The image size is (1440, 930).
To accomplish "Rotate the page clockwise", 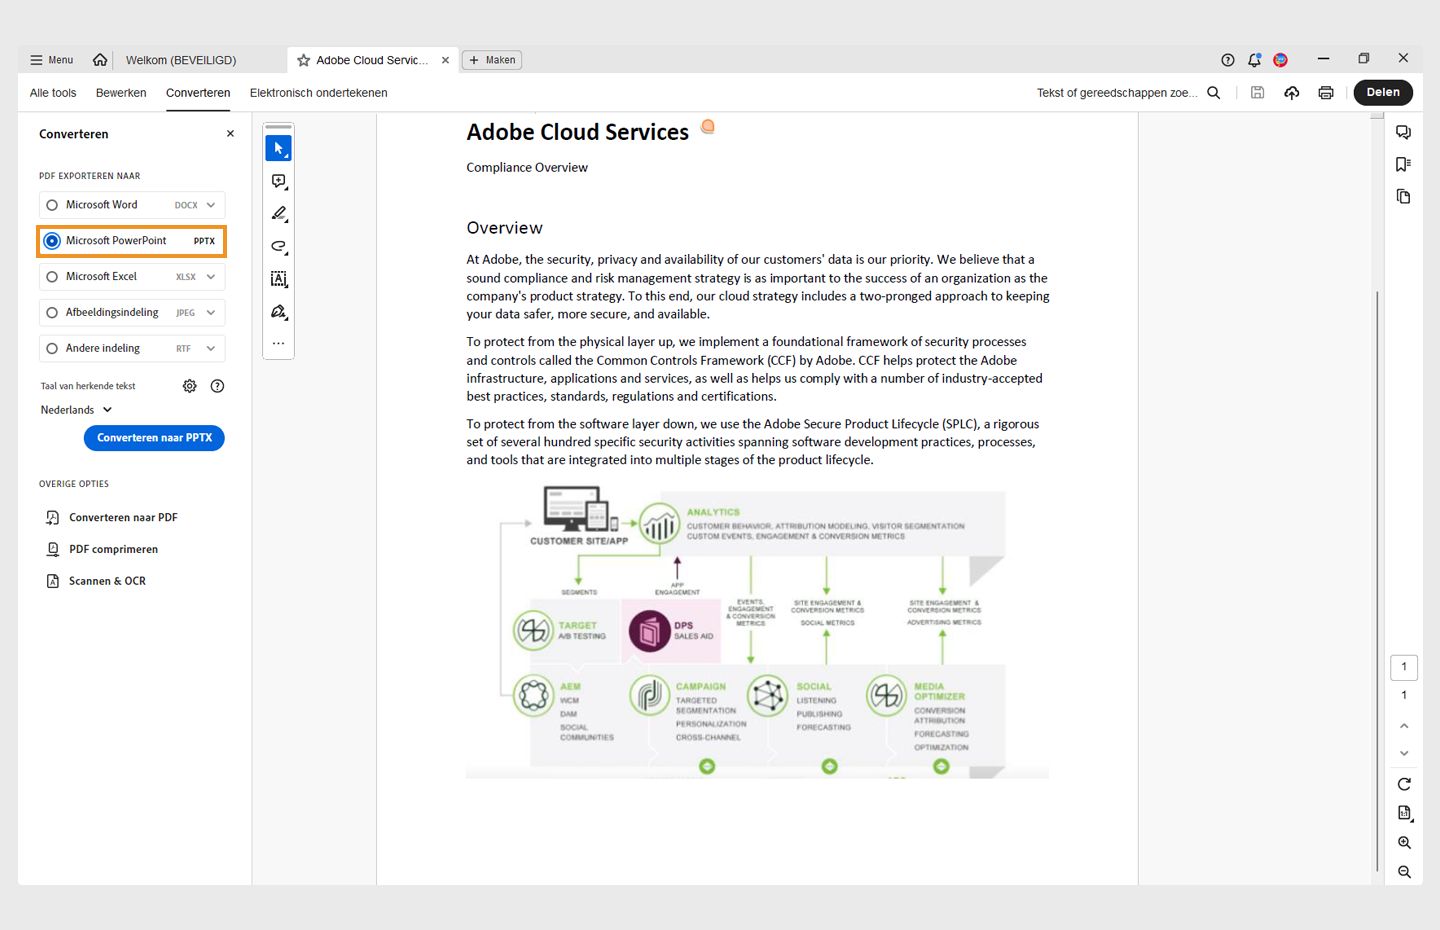I will (1403, 784).
